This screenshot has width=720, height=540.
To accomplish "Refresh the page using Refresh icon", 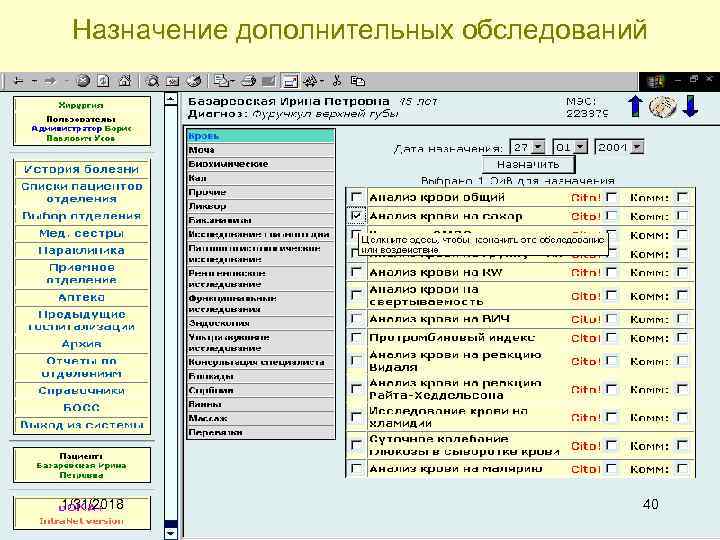I will pyautogui.click(x=103, y=81).
